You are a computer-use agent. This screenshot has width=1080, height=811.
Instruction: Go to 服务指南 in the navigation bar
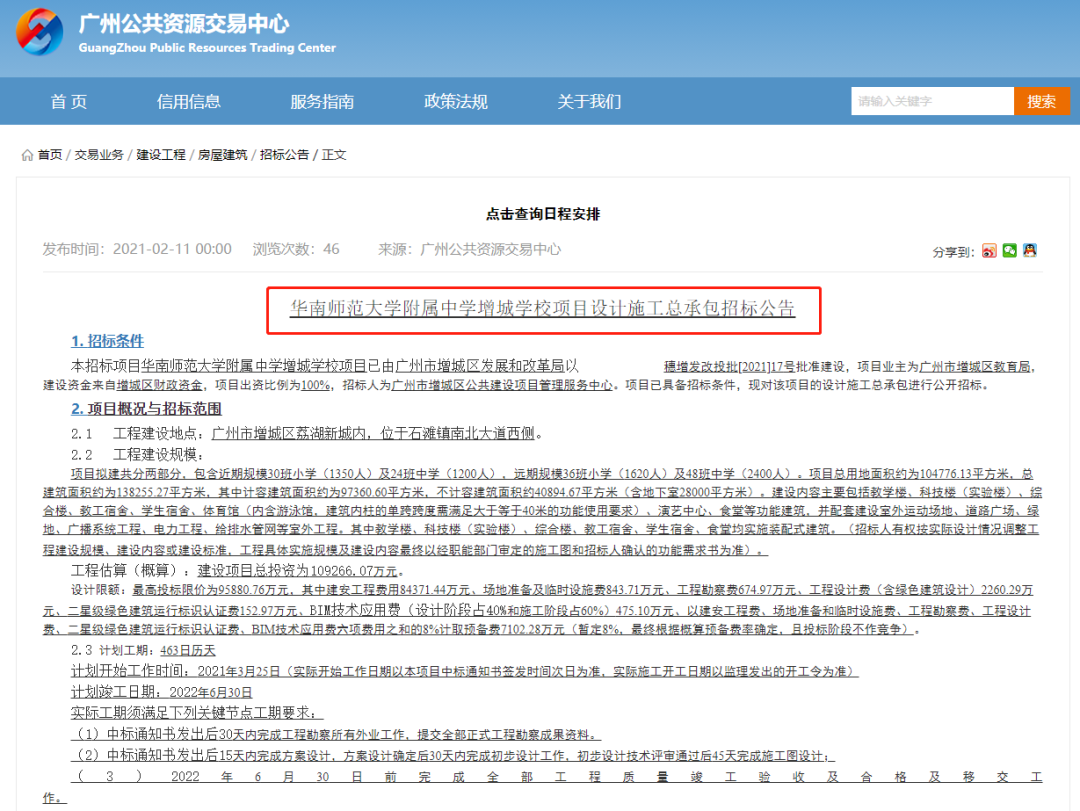[322, 101]
